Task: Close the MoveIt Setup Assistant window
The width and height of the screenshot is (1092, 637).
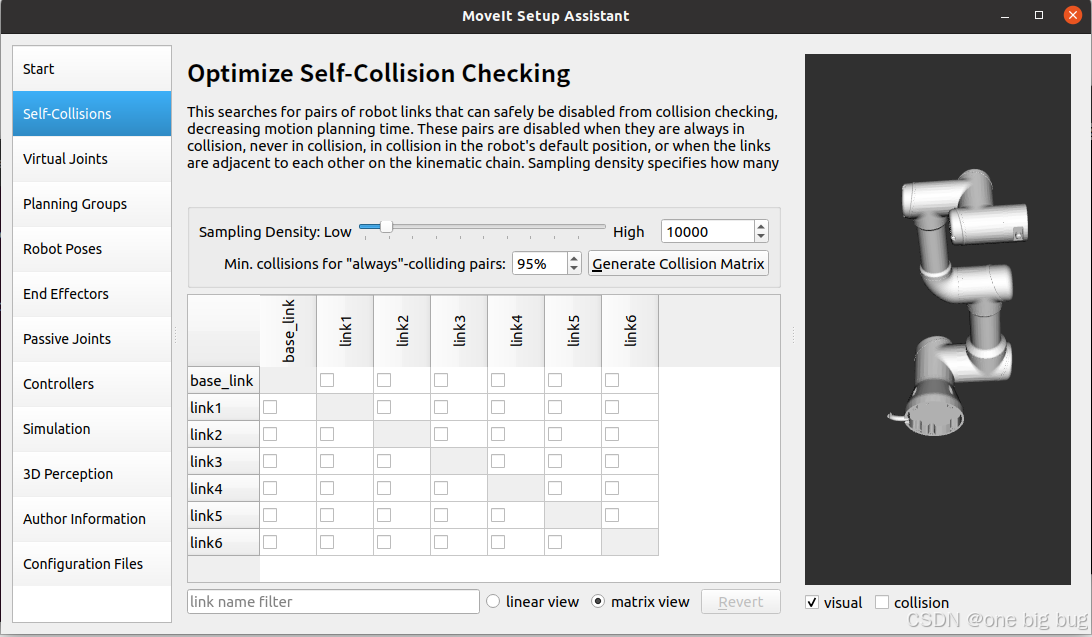Action: coord(1072,15)
